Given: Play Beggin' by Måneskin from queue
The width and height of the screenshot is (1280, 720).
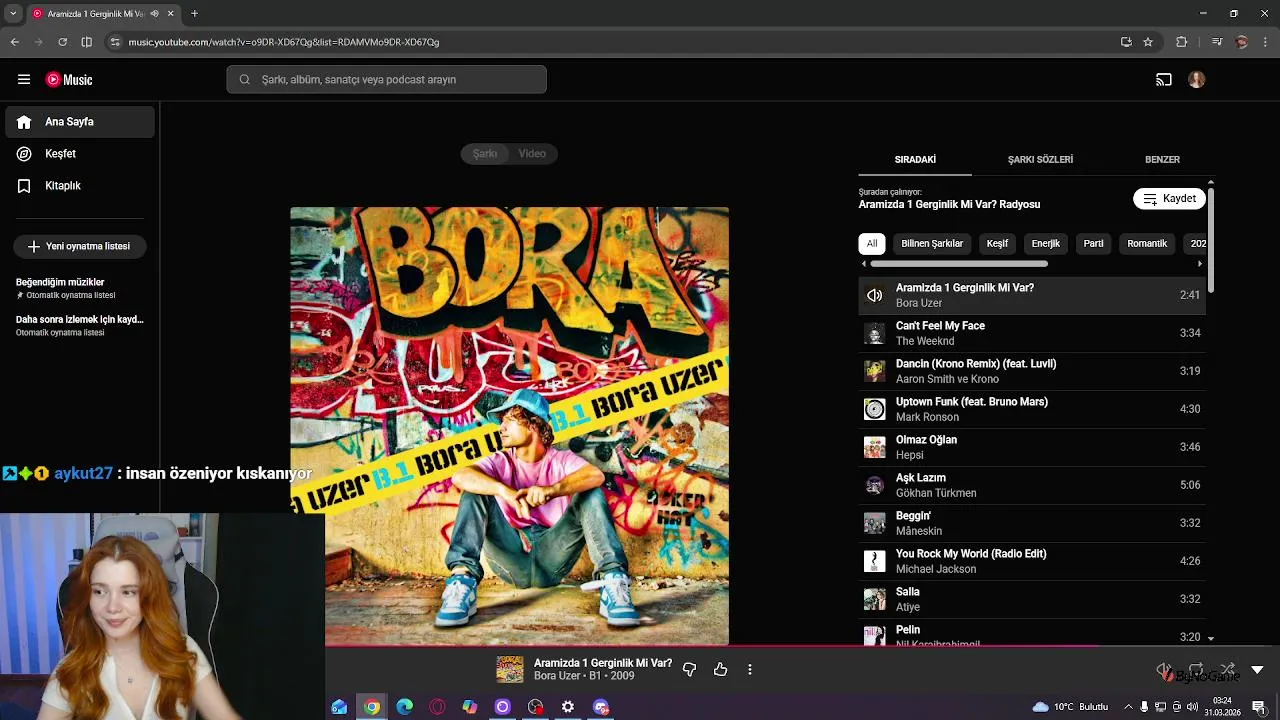Looking at the screenshot, I should [x=1032, y=523].
